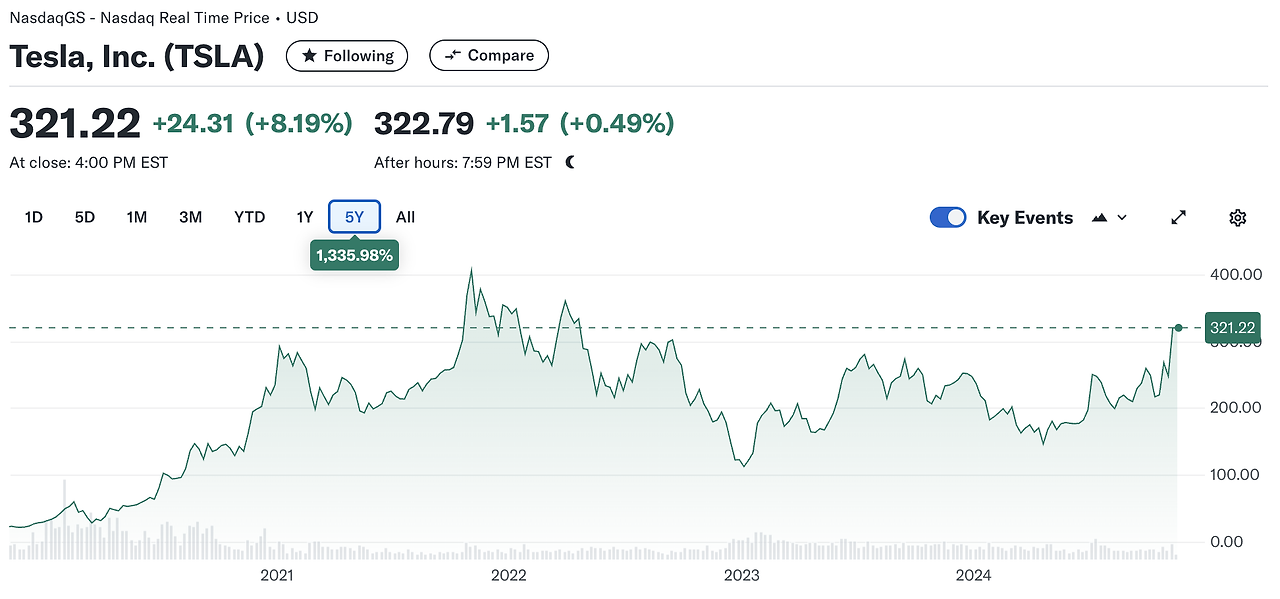Click the 1,335.98% return tooltip
Image resolution: width=1280 pixels, height=599 pixels.
pyautogui.click(x=355, y=256)
